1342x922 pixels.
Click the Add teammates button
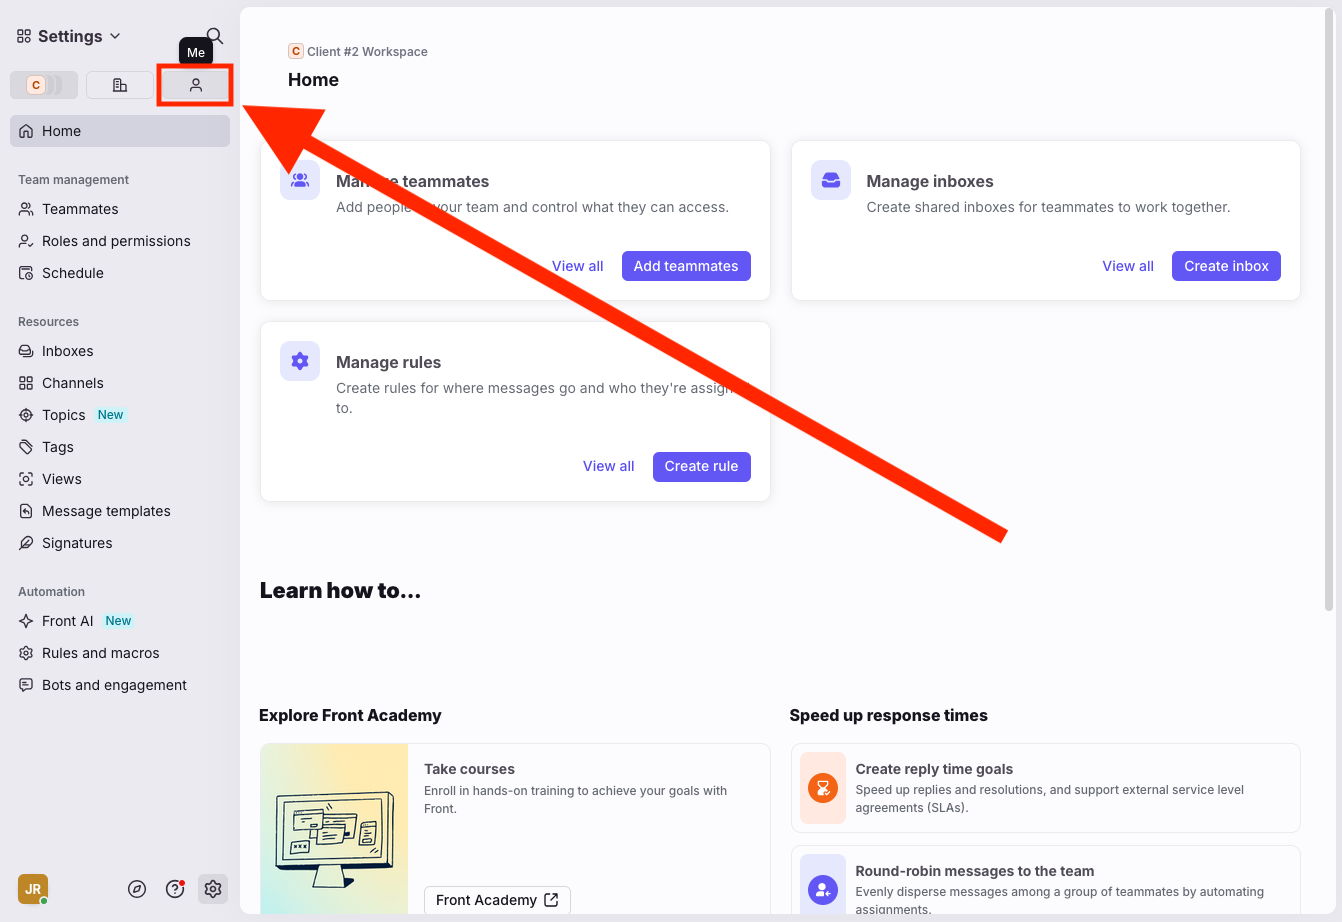tap(686, 266)
